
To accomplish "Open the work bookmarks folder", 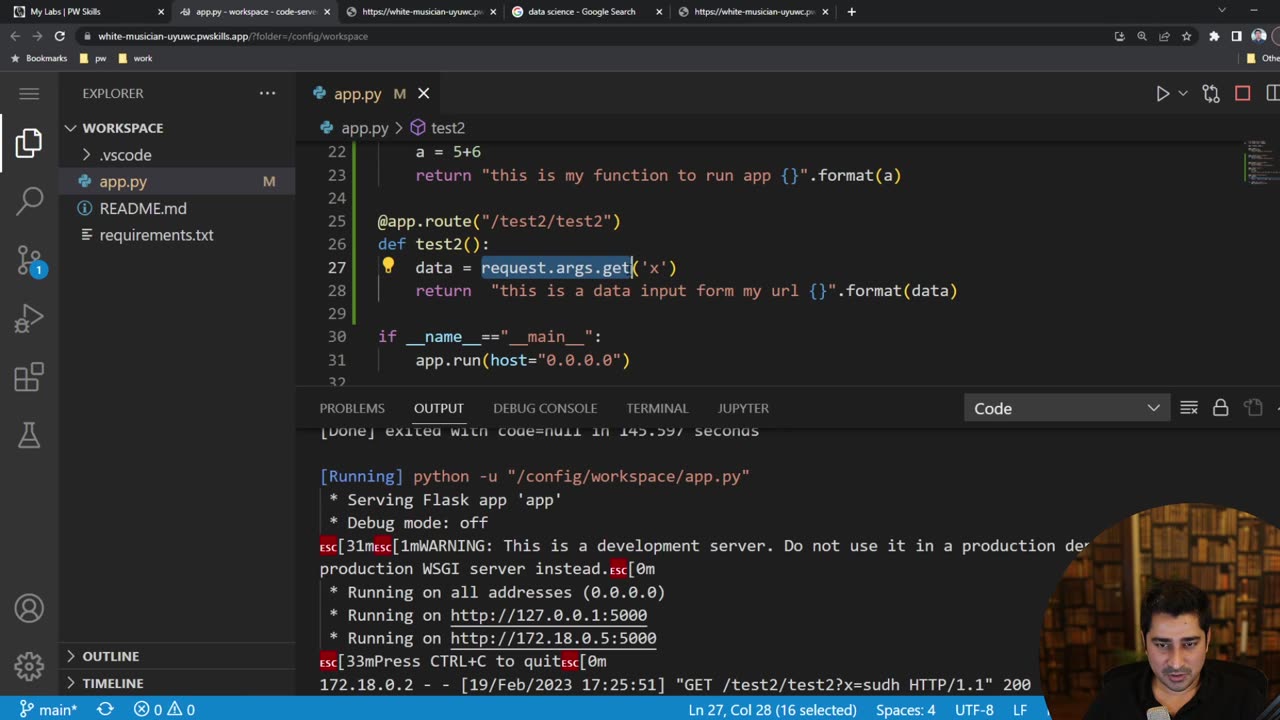I will pyautogui.click(x=135, y=58).
